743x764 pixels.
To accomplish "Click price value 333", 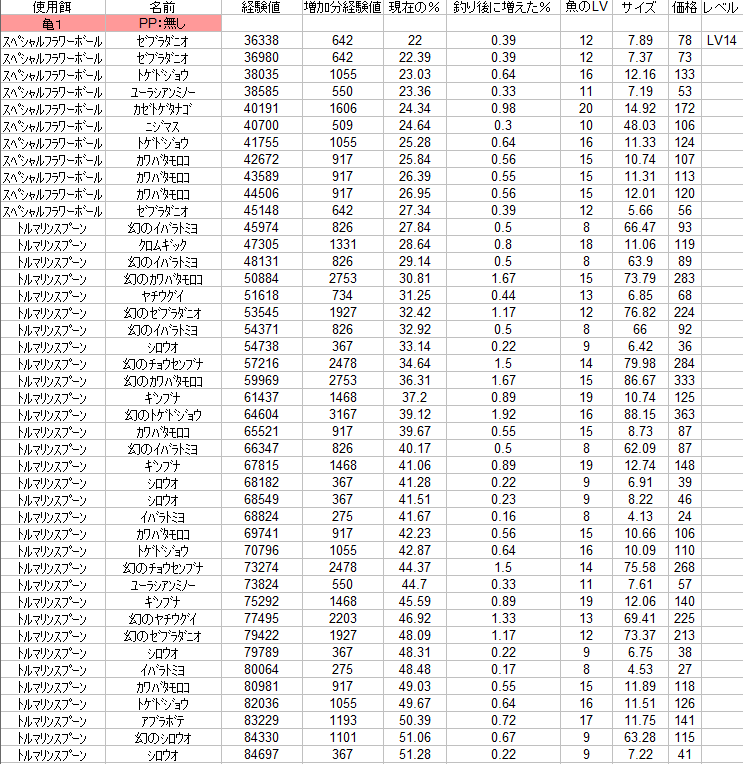I will point(685,381).
